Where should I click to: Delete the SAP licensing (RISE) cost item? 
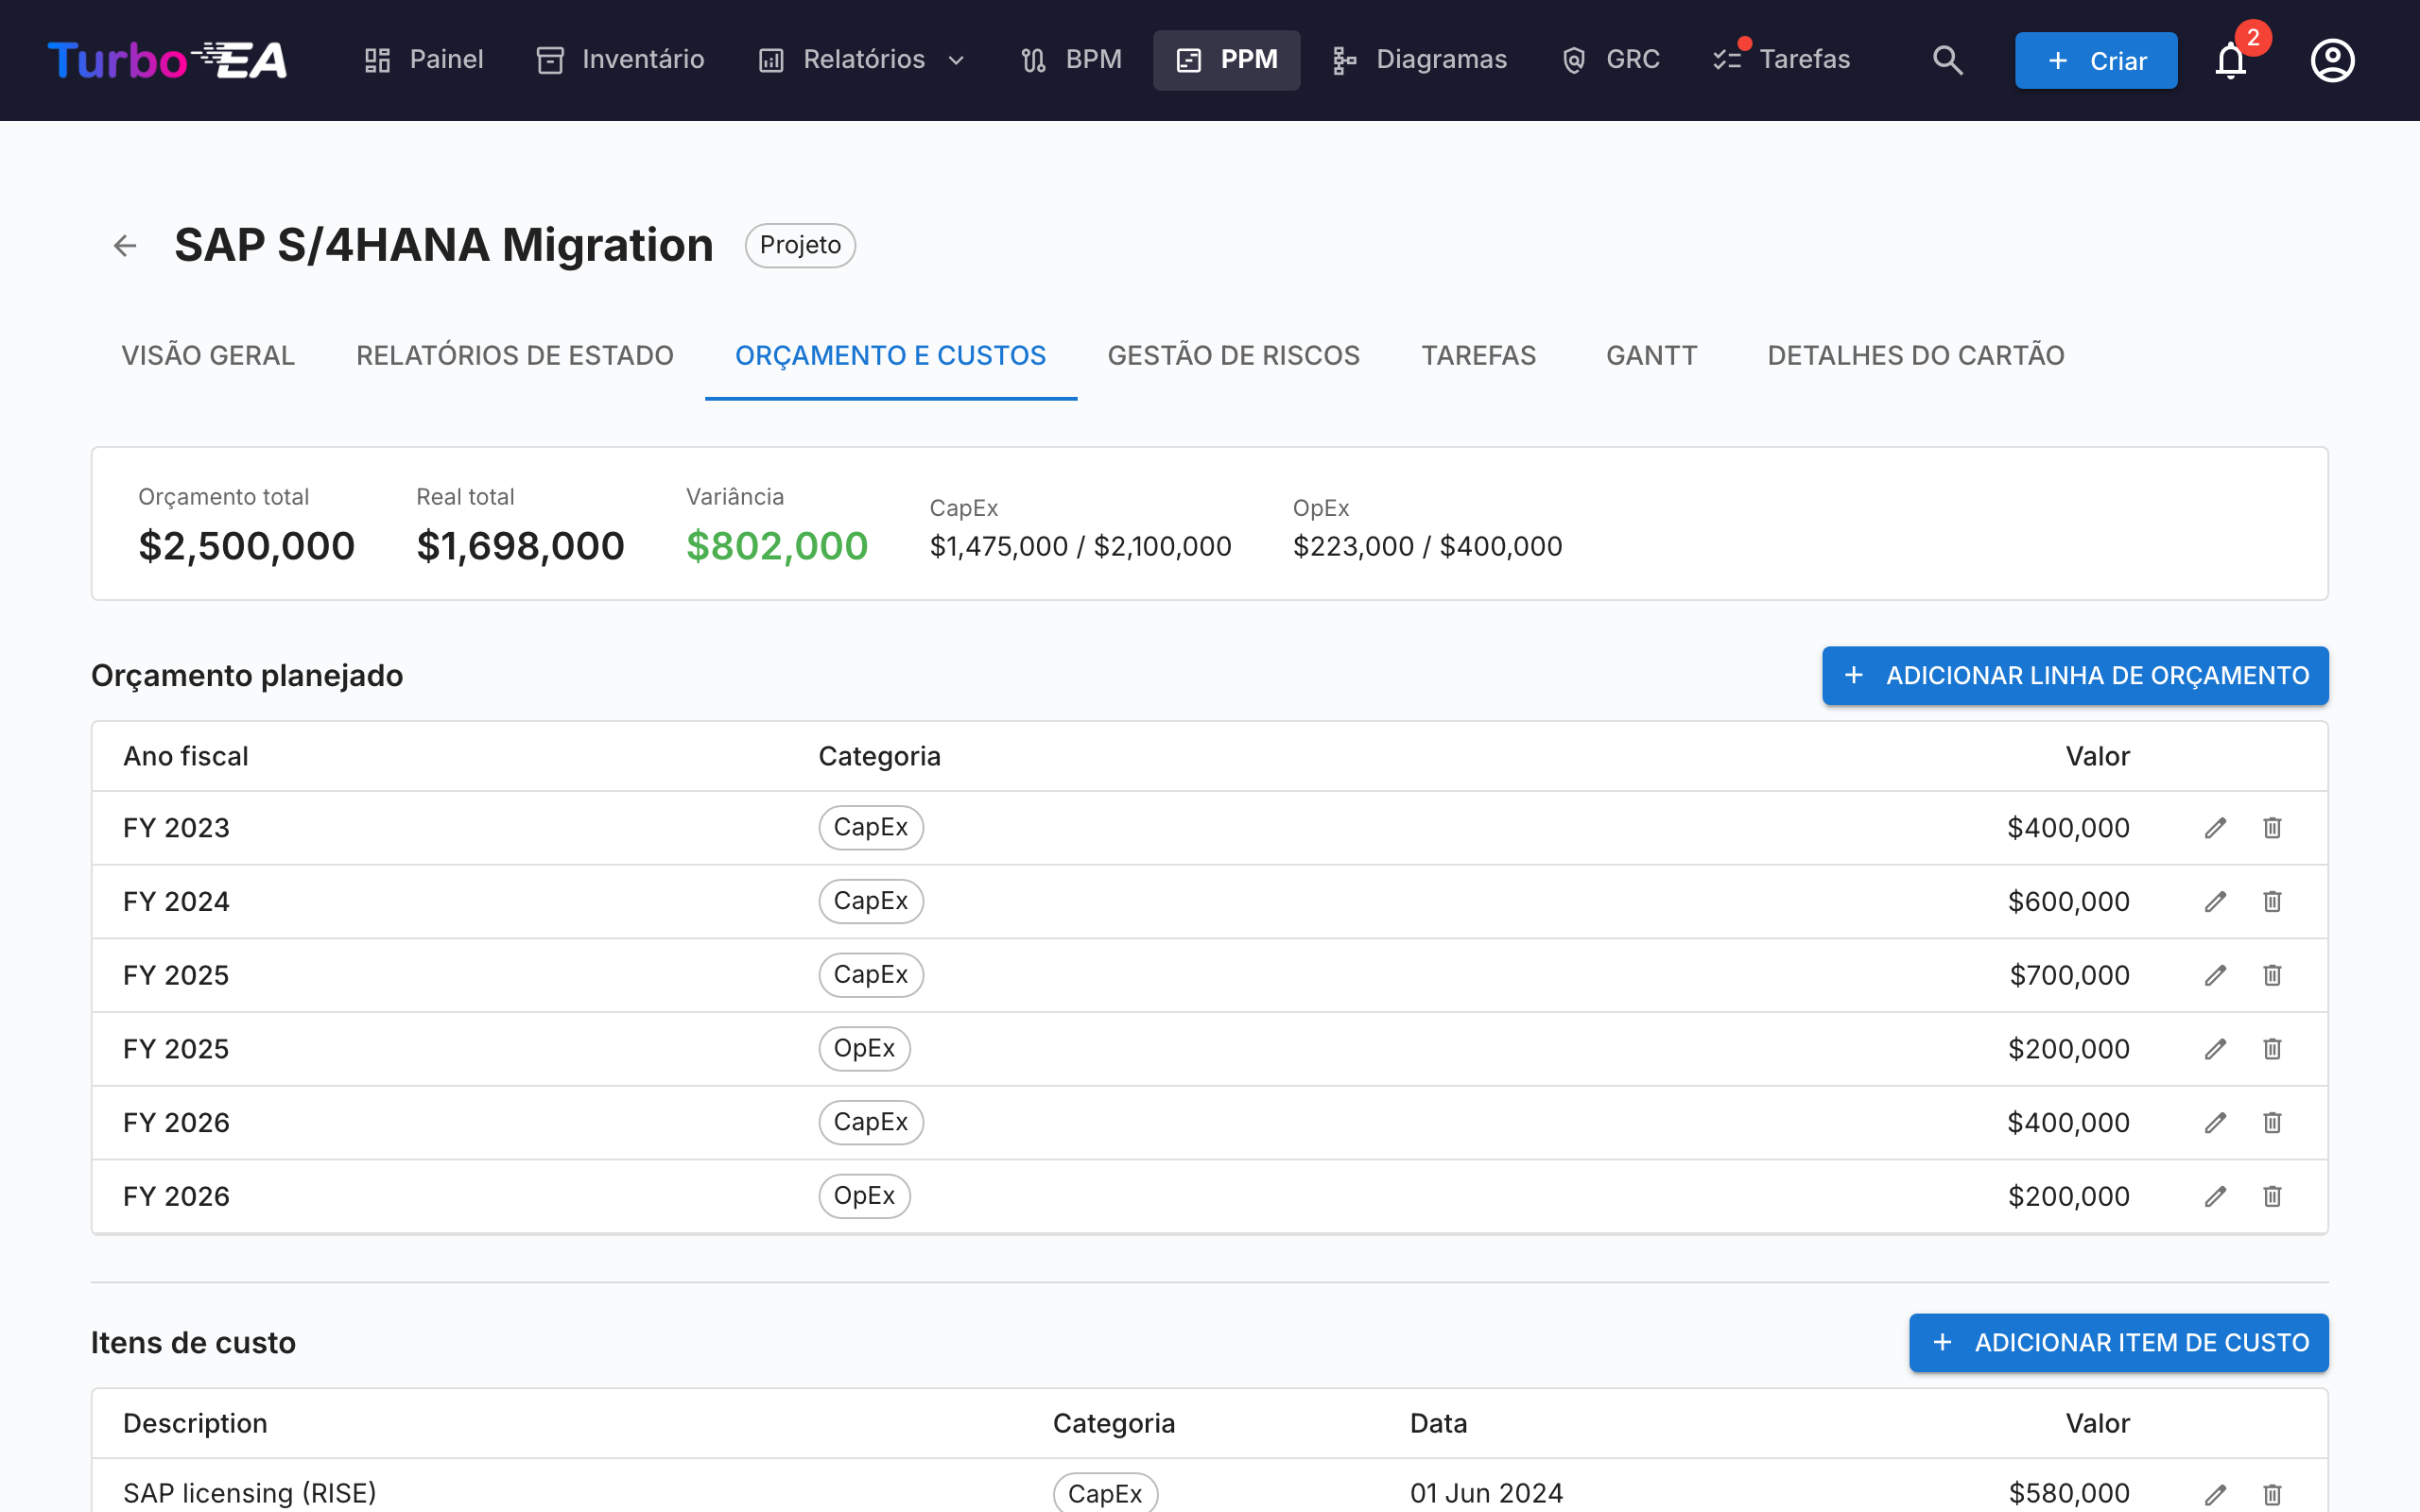point(2272,1494)
